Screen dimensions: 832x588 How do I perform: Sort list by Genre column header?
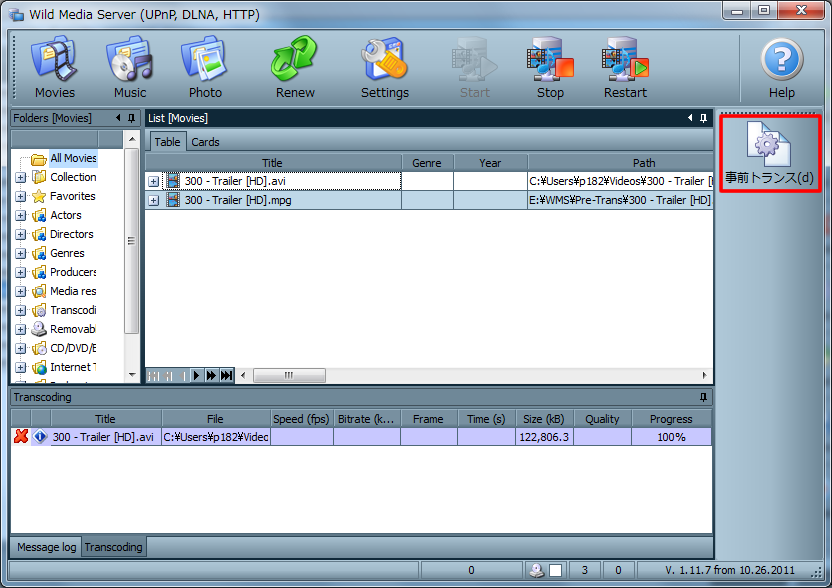pos(427,163)
